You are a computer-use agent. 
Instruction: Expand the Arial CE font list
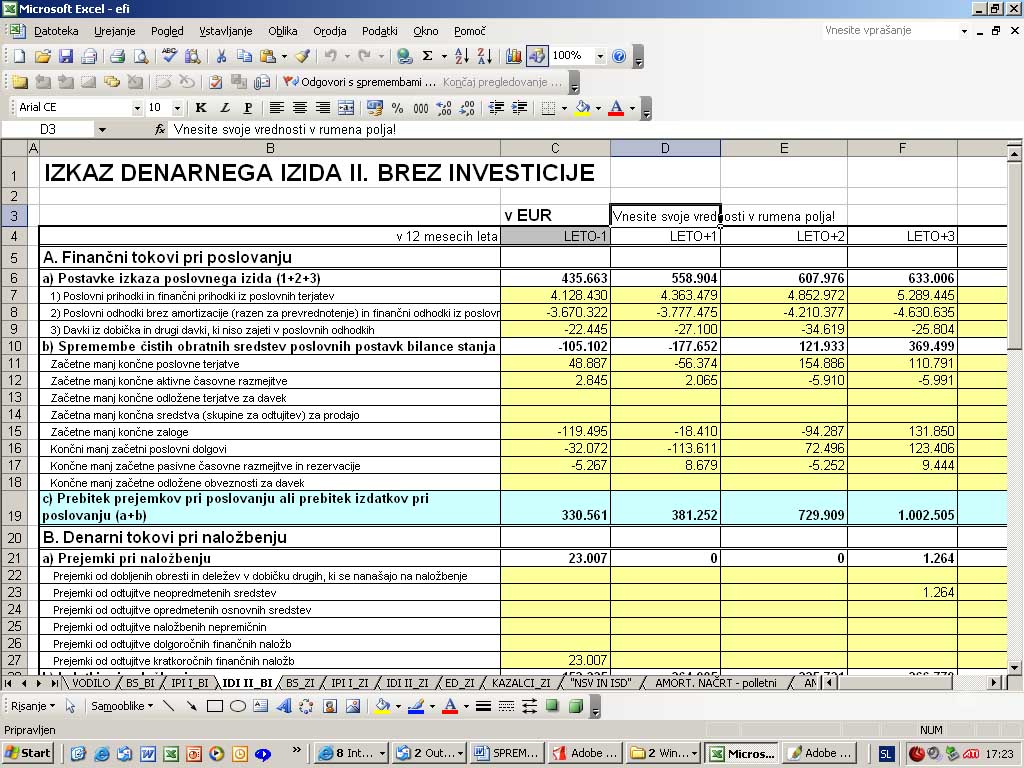(x=137, y=108)
